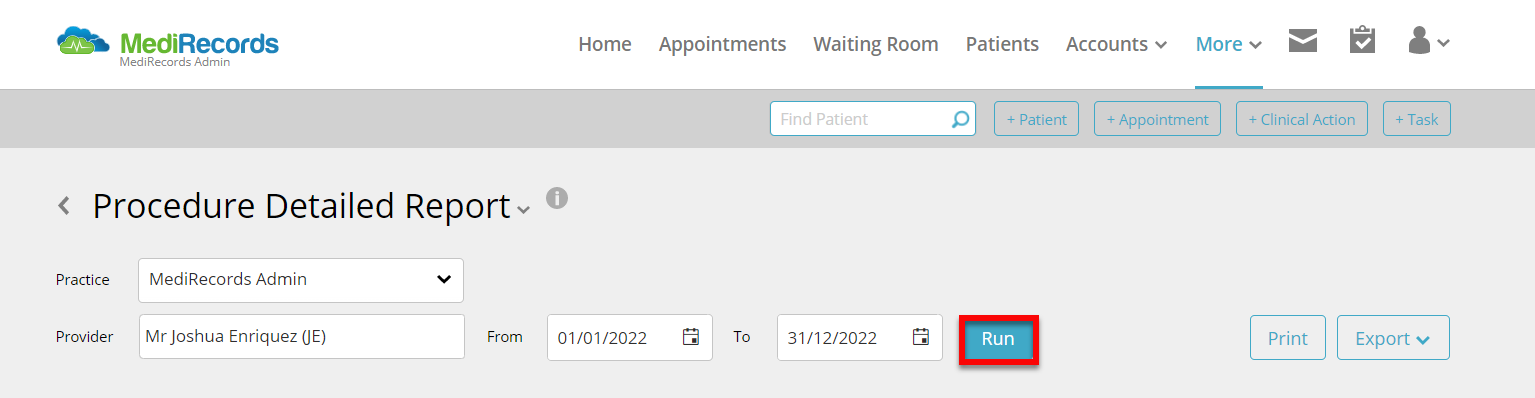Open the More menu
Screen dimensions: 1535x398
point(1229,44)
